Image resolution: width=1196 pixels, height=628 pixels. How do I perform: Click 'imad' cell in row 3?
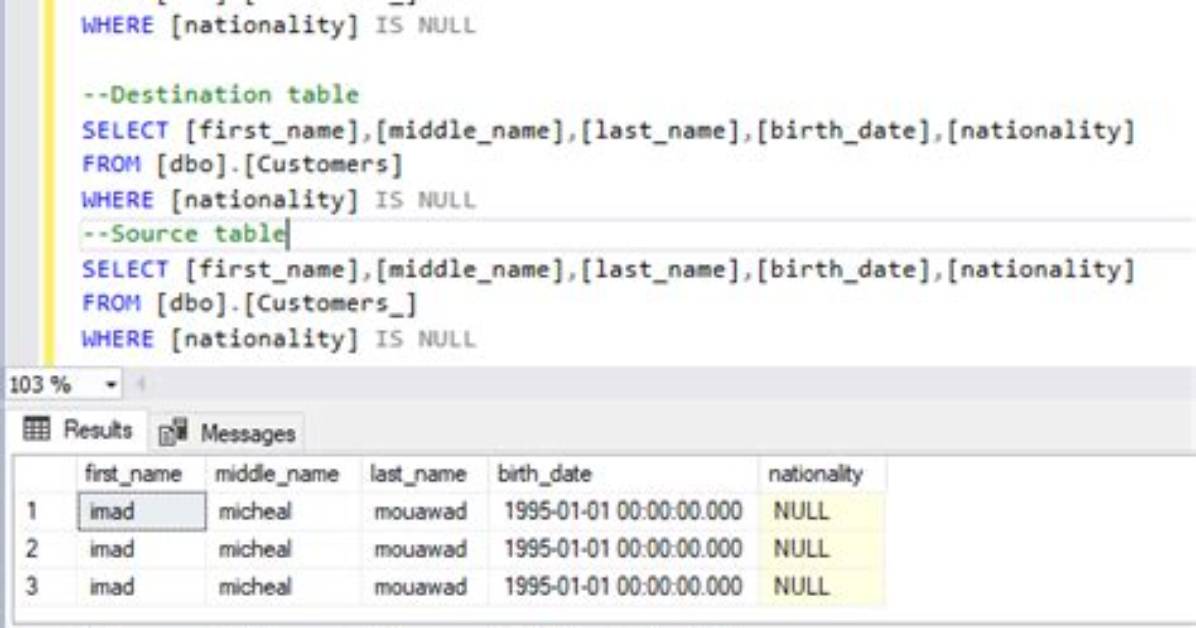pyautogui.click(x=141, y=586)
